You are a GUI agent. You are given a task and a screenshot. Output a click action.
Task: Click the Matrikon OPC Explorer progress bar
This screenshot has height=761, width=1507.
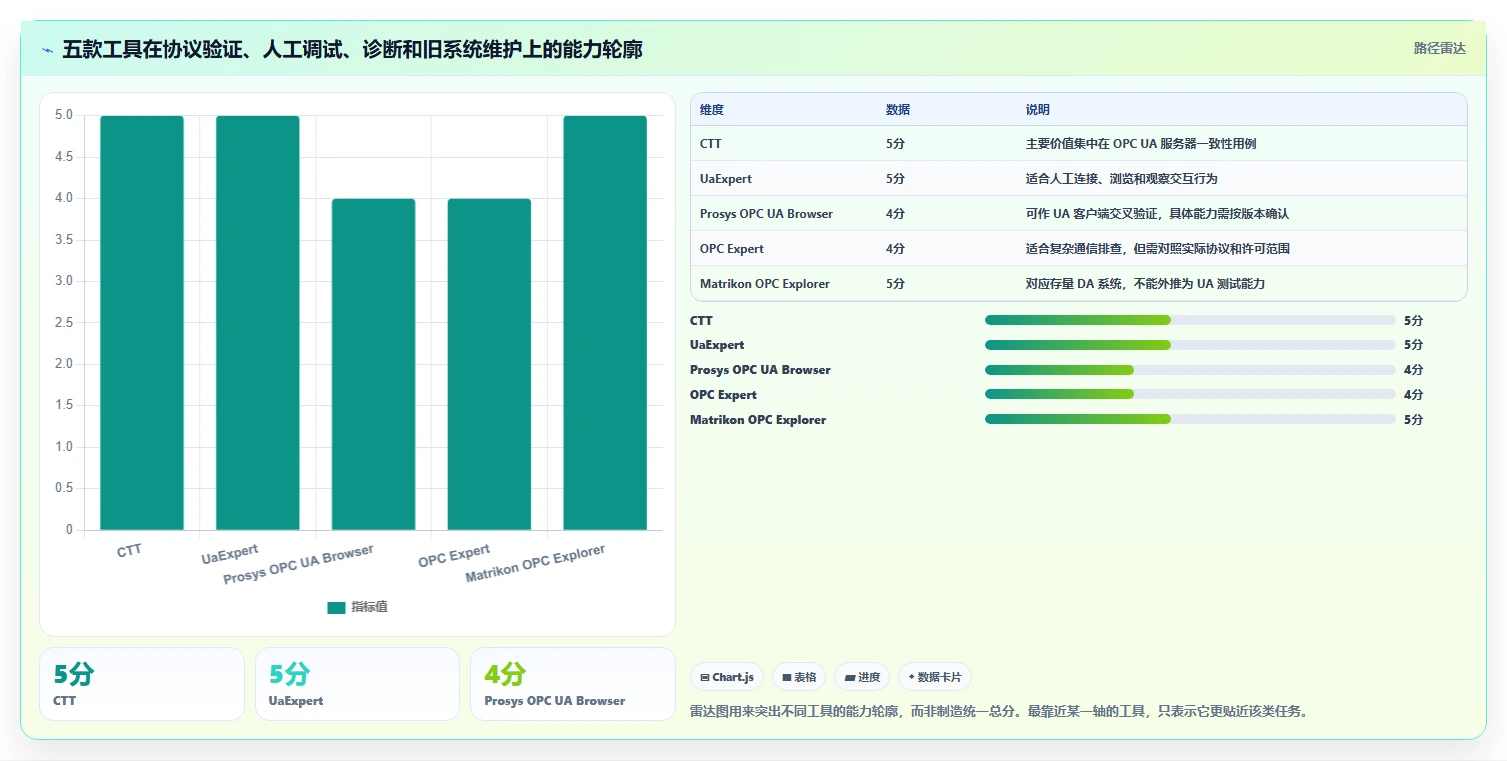[x=1190, y=419]
